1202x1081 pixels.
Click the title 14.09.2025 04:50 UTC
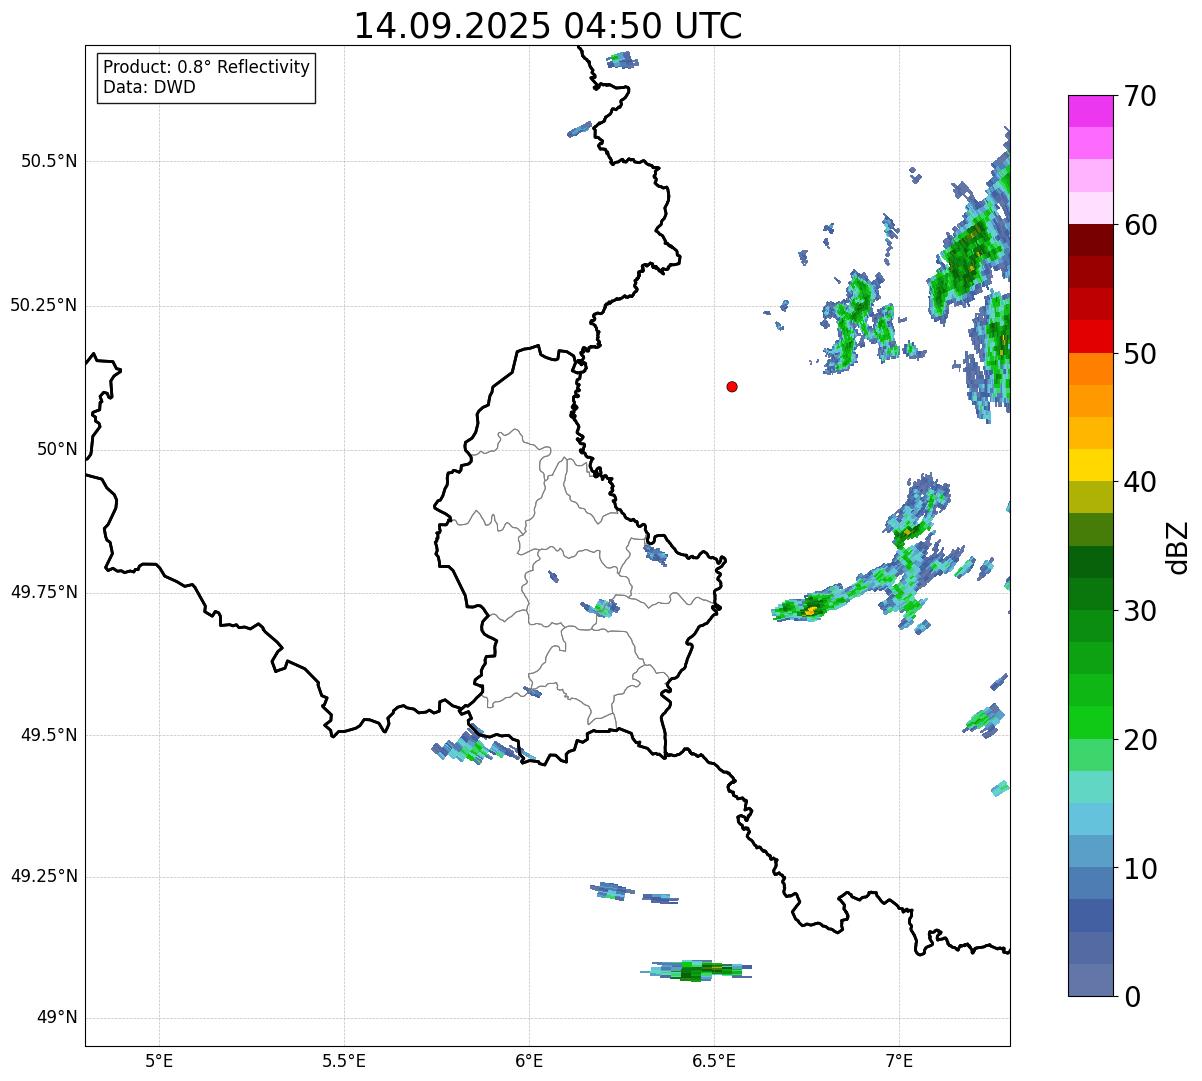tap(548, 26)
